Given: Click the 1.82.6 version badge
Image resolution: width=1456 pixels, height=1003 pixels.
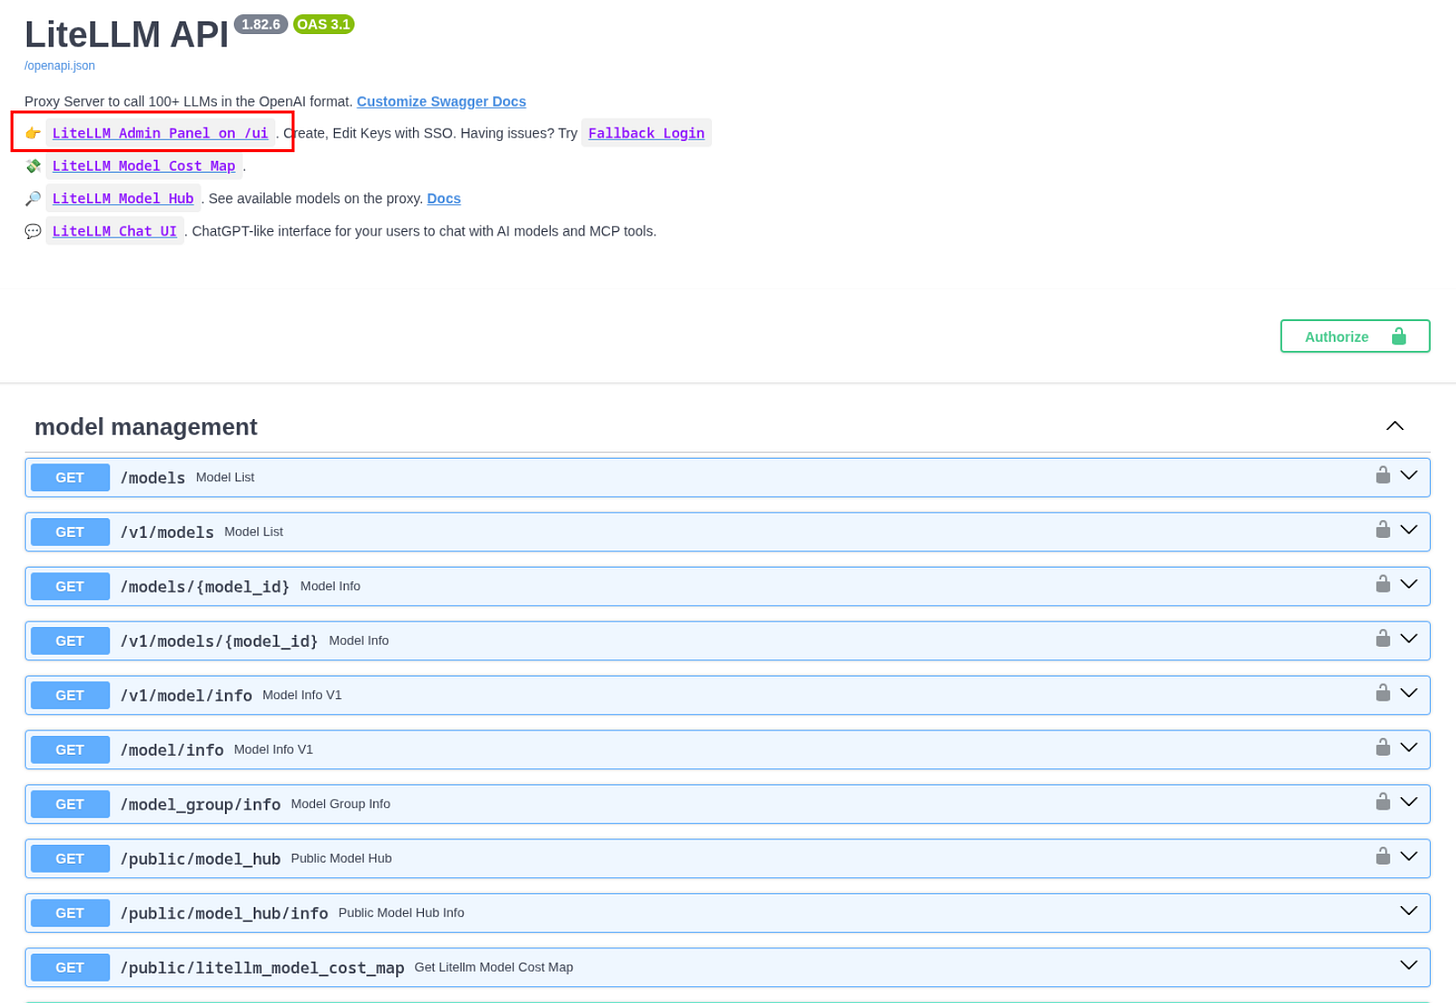Looking at the screenshot, I should pyautogui.click(x=261, y=24).
